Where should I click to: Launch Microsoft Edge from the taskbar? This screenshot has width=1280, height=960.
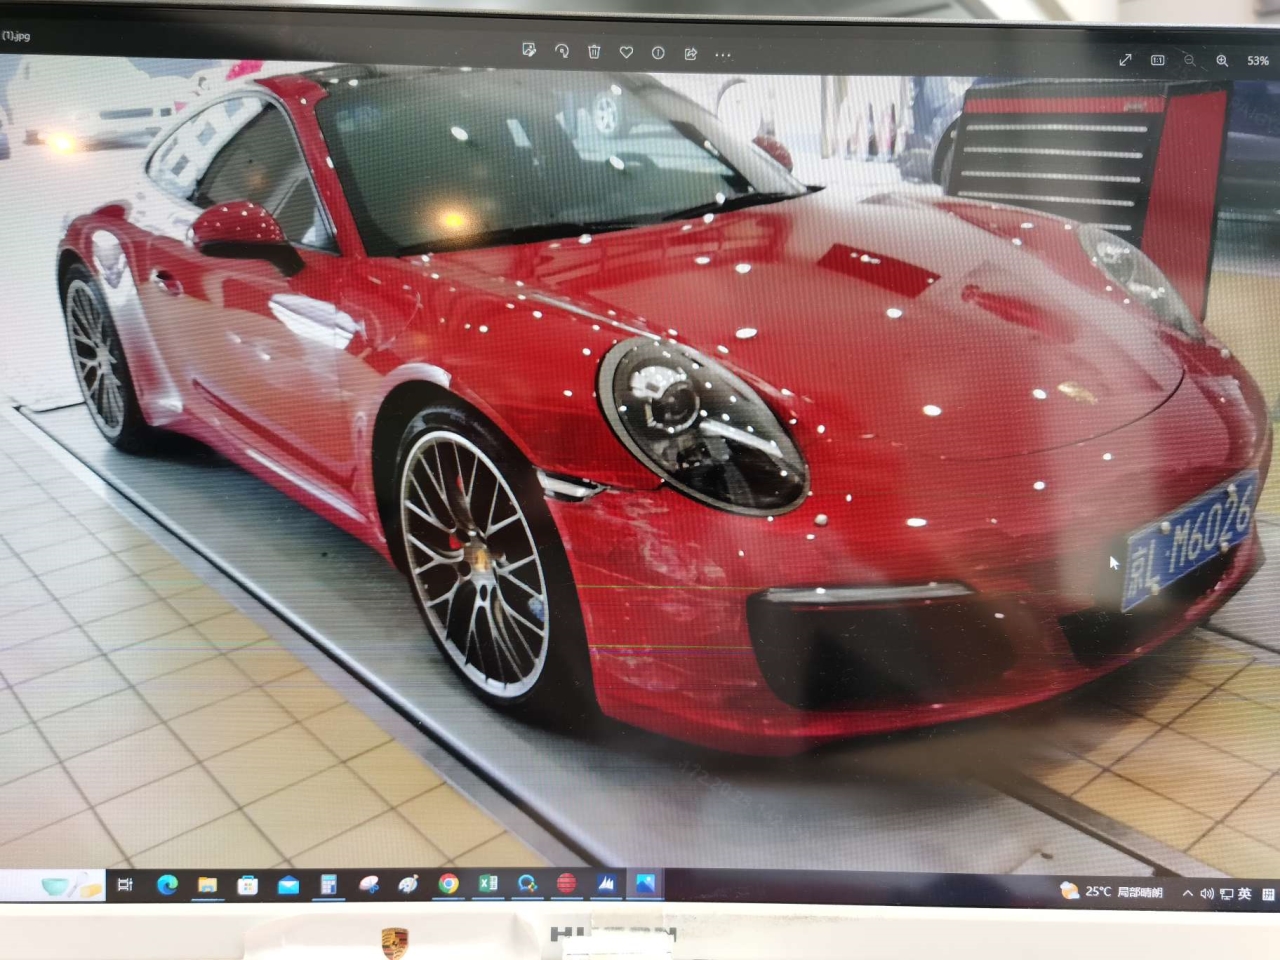pyautogui.click(x=167, y=885)
